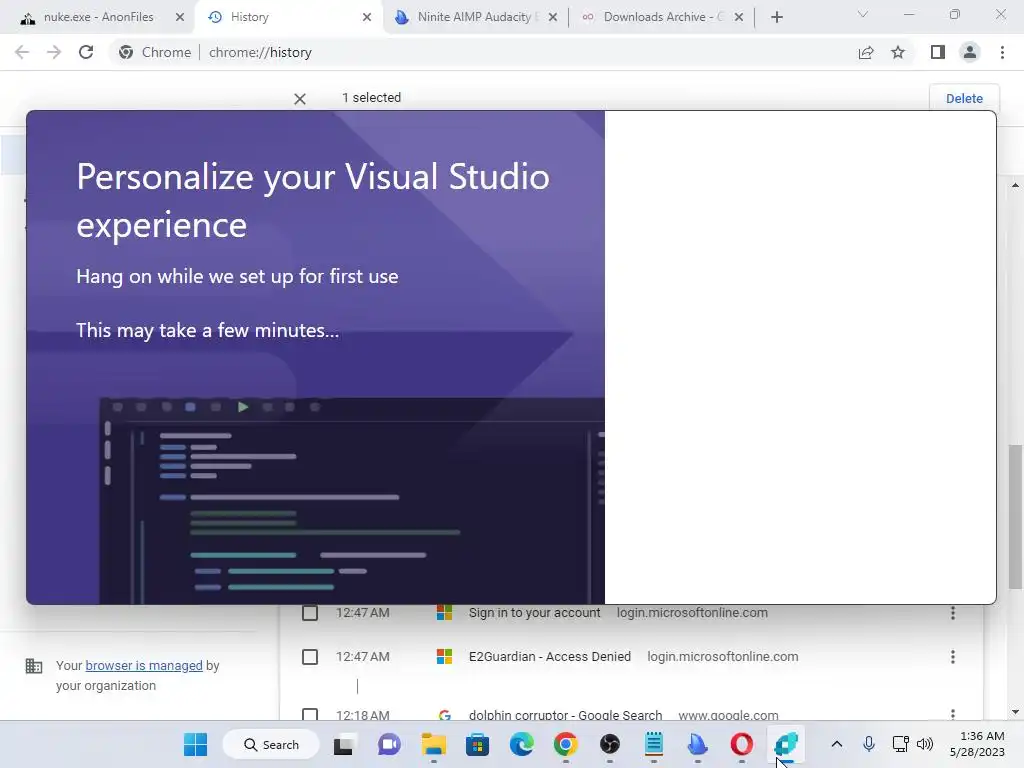
Task: Open Task View on the taskbar
Action: coord(344,744)
